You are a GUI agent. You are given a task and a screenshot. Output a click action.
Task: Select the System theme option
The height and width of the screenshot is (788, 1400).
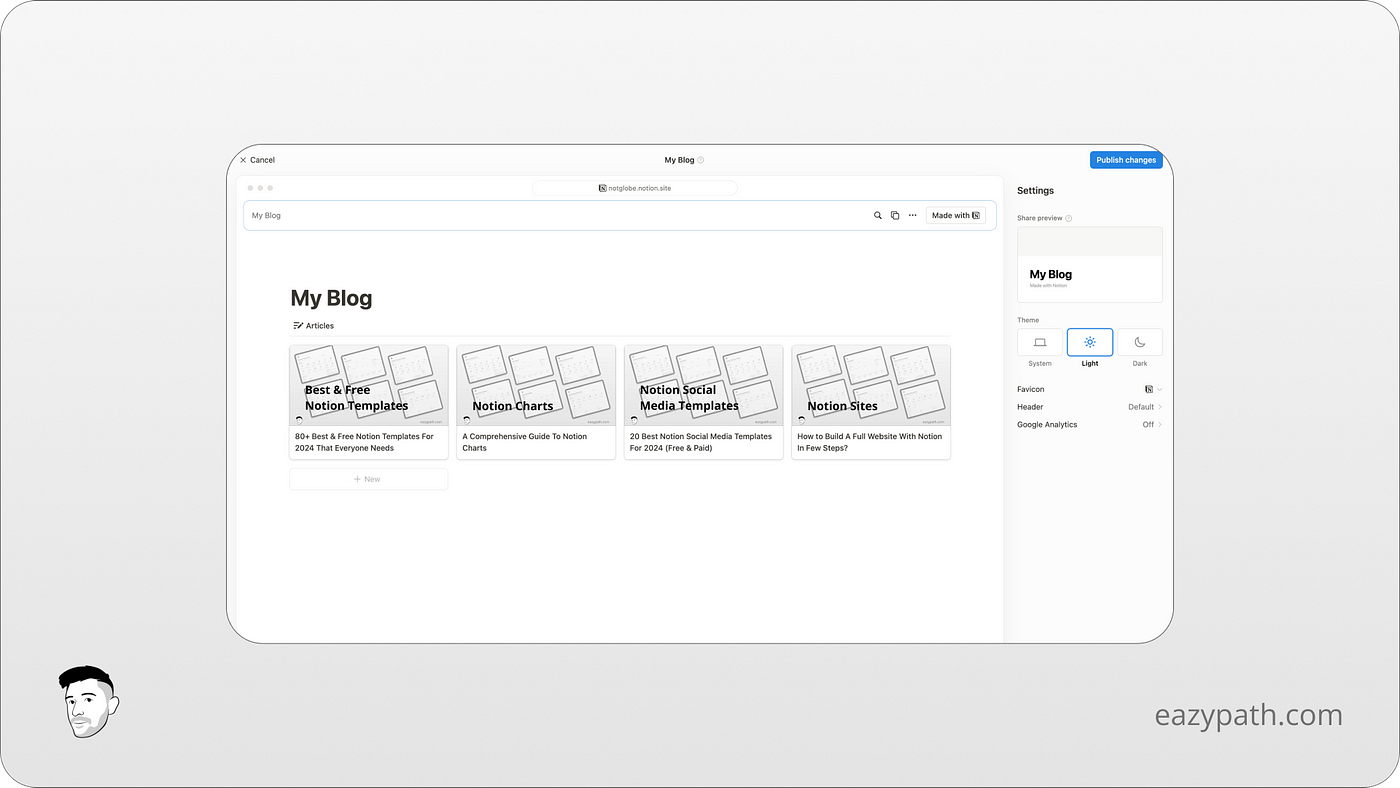(x=1040, y=342)
